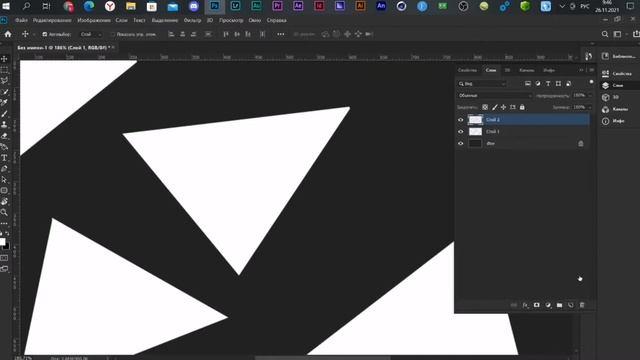Open Каналы panel from right dock
Image resolution: width=640 pixels, height=360 pixels.
[616, 109]
